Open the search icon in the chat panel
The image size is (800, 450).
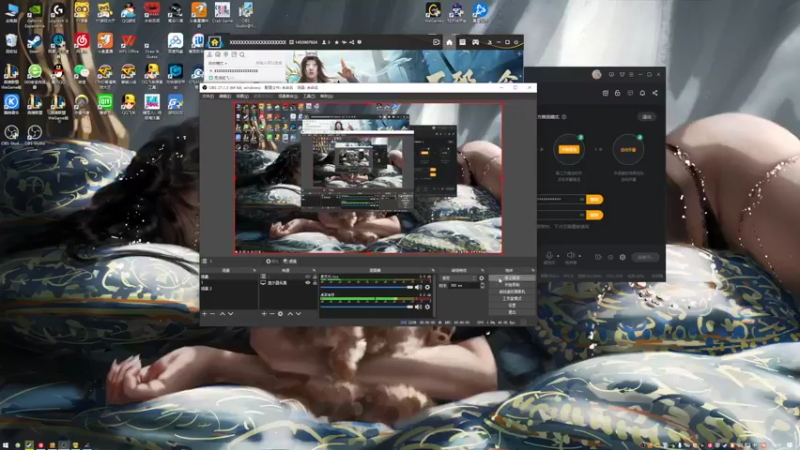pyautogui.click(x=242, y=55)
